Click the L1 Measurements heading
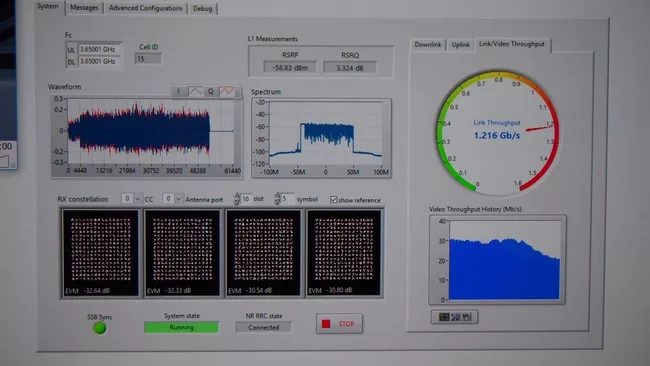The height and width of the screenshot is (366, 650). [x=273, y=39]
